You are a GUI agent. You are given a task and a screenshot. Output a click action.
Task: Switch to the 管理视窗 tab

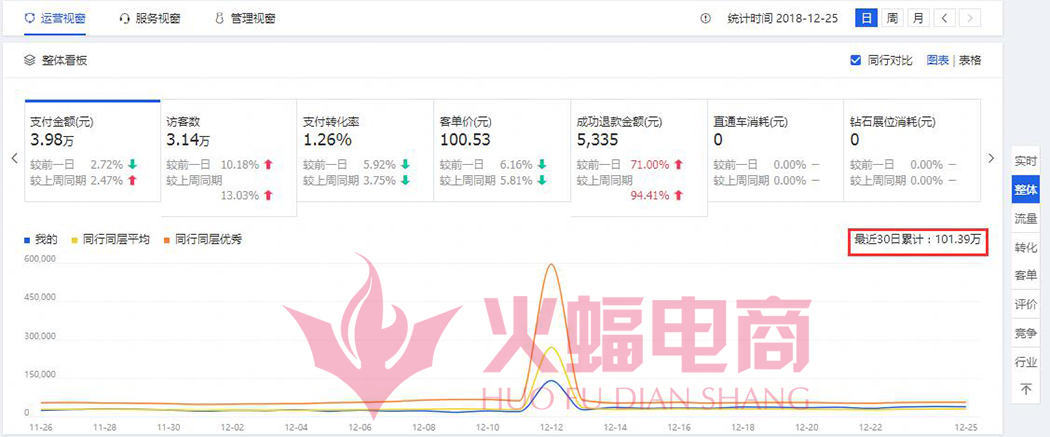point(245,18)
